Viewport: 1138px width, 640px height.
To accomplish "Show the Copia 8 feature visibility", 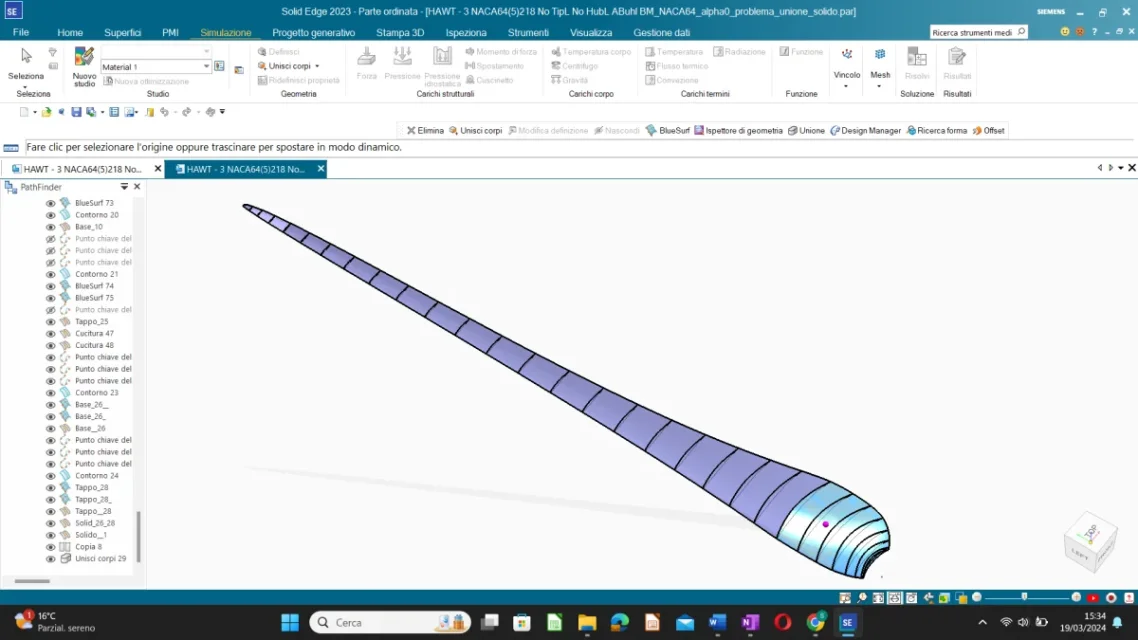I will coord(49,546).
